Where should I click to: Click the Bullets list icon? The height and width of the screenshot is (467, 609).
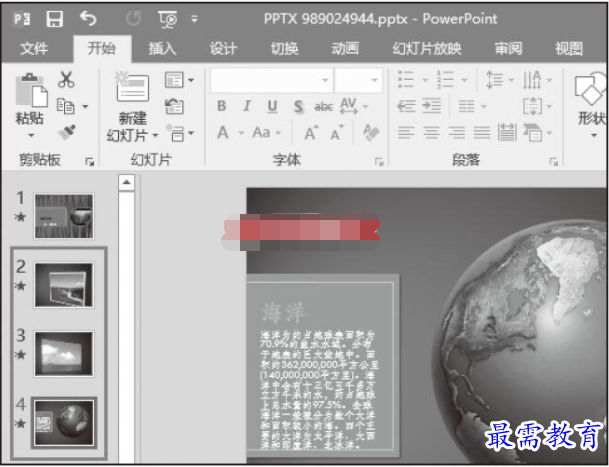point(406,80)
